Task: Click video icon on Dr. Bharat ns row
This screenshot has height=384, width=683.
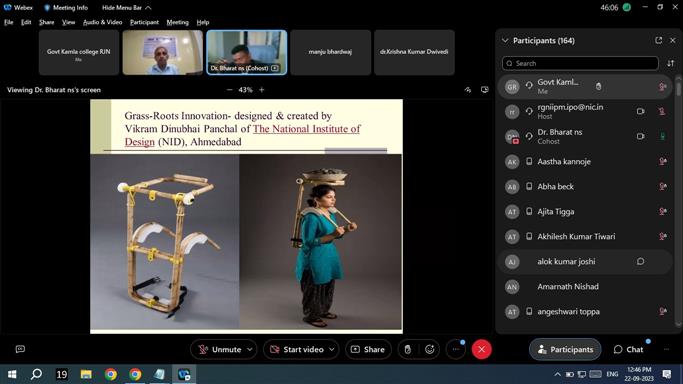Action: click(640, 136)
